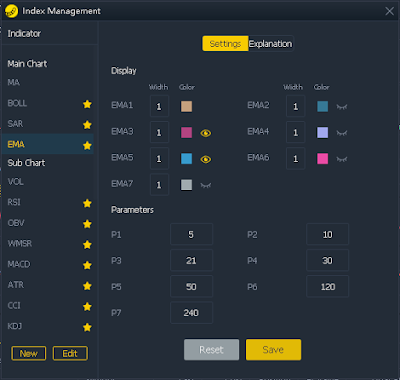Click the EMA7 width field
This screenshot has height=380, width=400.
[159, 184]
